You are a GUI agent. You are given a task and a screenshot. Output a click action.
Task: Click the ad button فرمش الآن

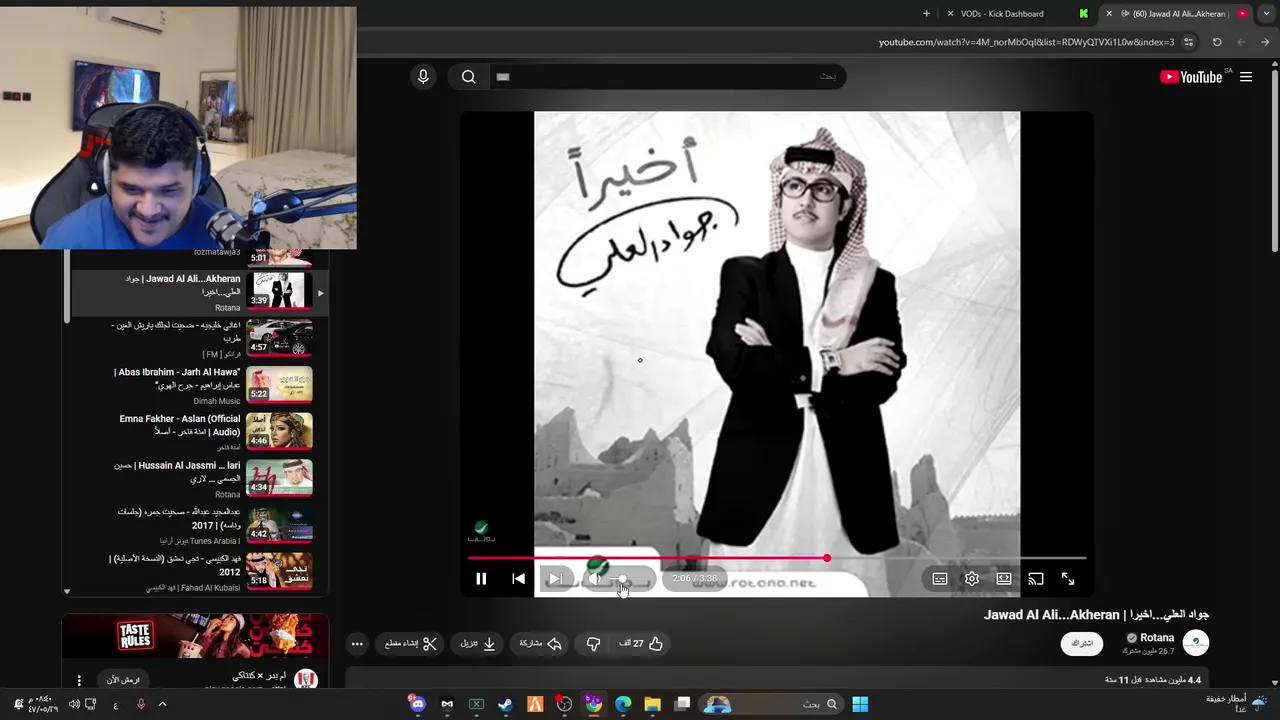point(124,680)
